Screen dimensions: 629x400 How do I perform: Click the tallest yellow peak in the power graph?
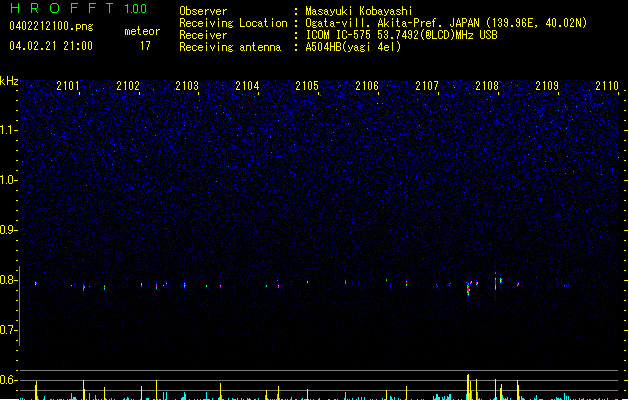[468, 386]
